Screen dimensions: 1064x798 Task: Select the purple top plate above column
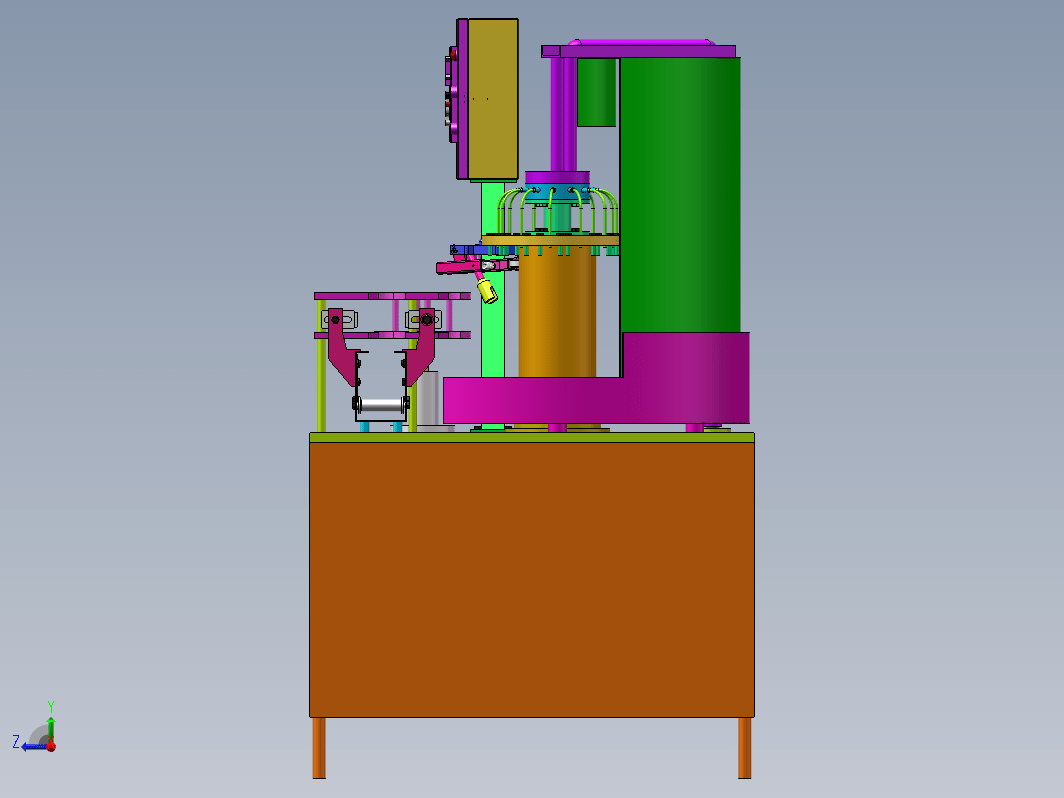click(639, 51)
